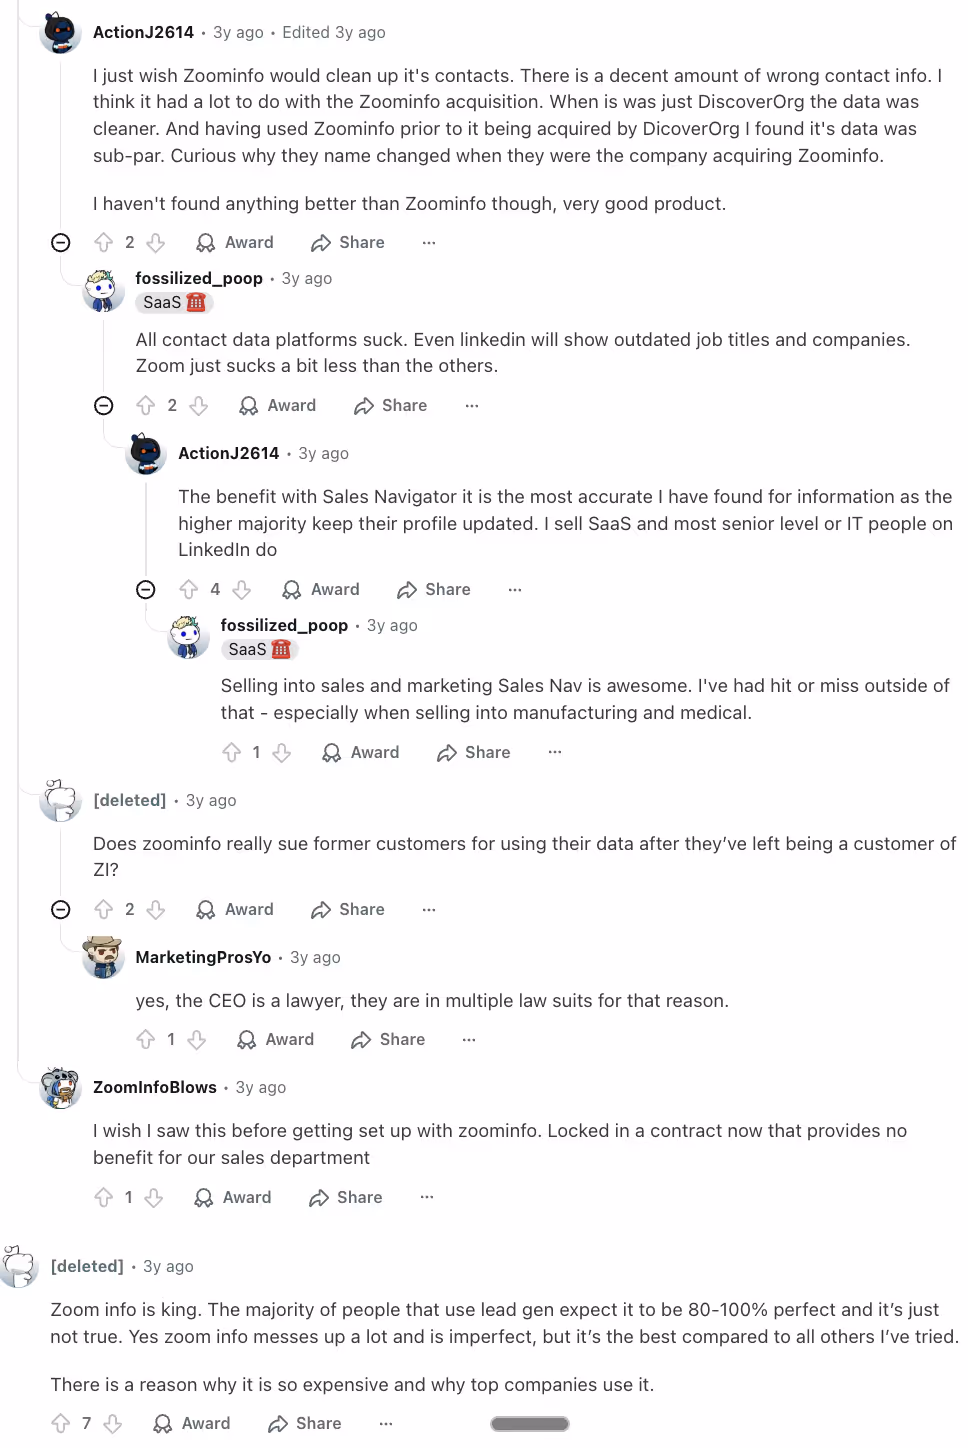Collapse the deleted user's lawsuit question thread
Screen dimensions: 968x1448
pyautogui.click(x=60, y=909)
